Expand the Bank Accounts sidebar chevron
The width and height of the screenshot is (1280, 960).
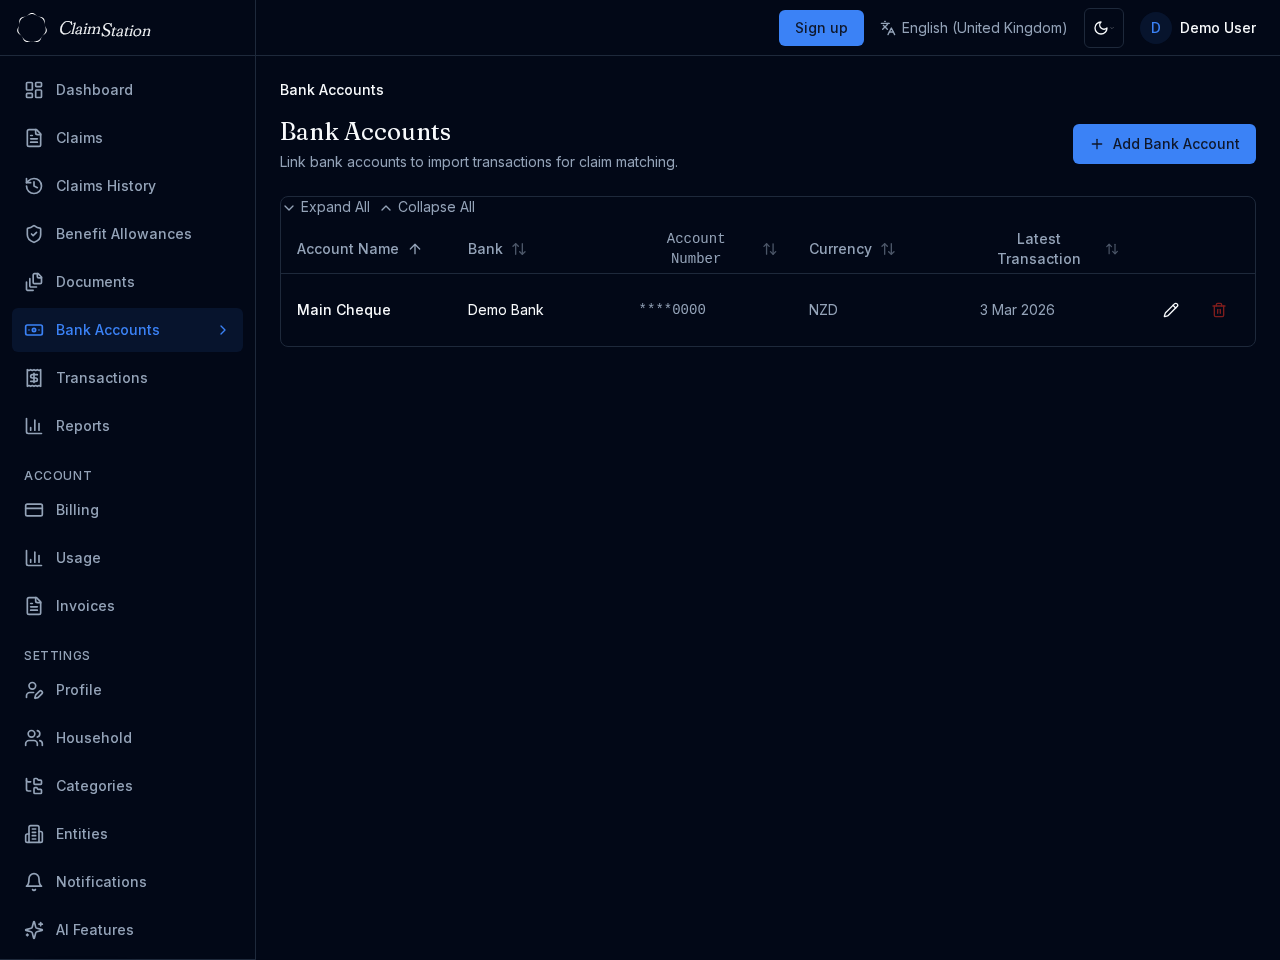point(223,330)
